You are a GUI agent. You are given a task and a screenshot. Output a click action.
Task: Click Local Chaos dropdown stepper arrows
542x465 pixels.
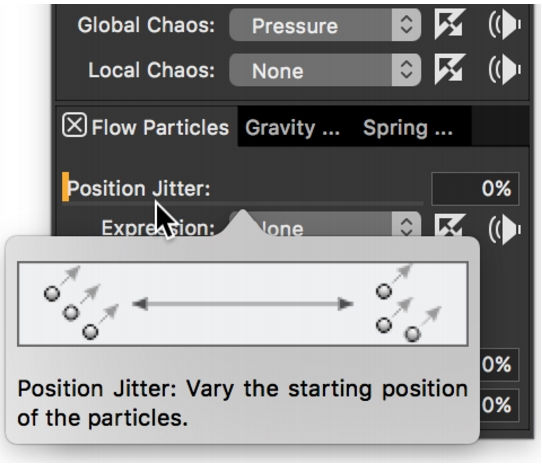[406, 70]
